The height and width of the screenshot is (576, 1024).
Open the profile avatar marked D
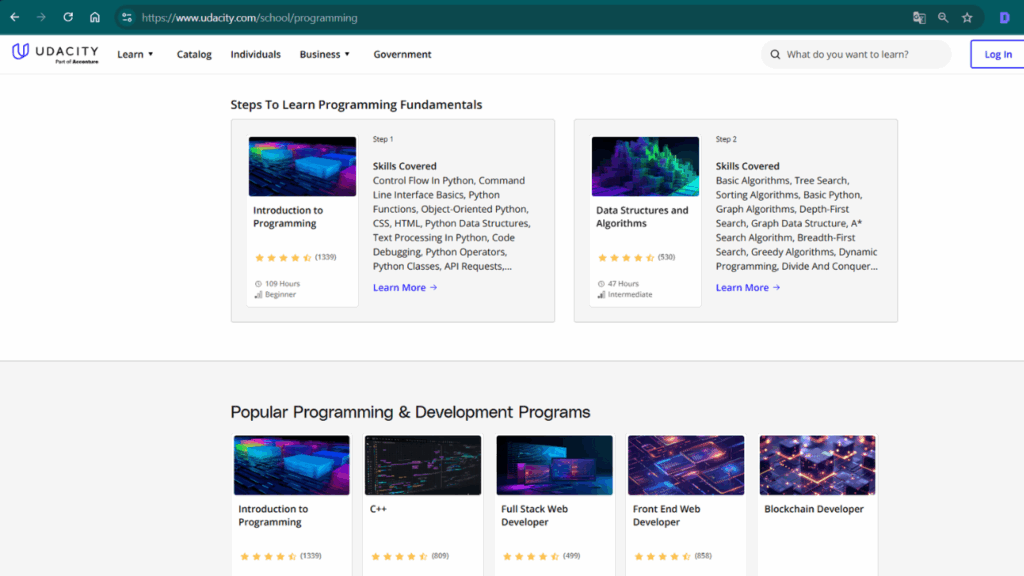pos(1005,17)
